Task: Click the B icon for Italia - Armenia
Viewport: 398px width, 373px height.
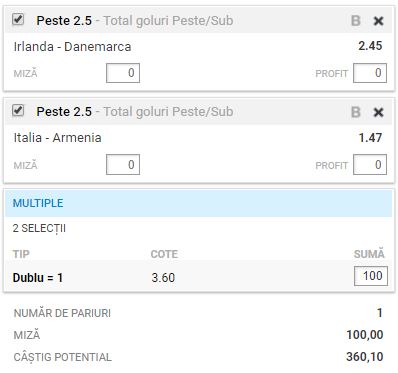Action: pyautogui.click(x=356, y=112)
